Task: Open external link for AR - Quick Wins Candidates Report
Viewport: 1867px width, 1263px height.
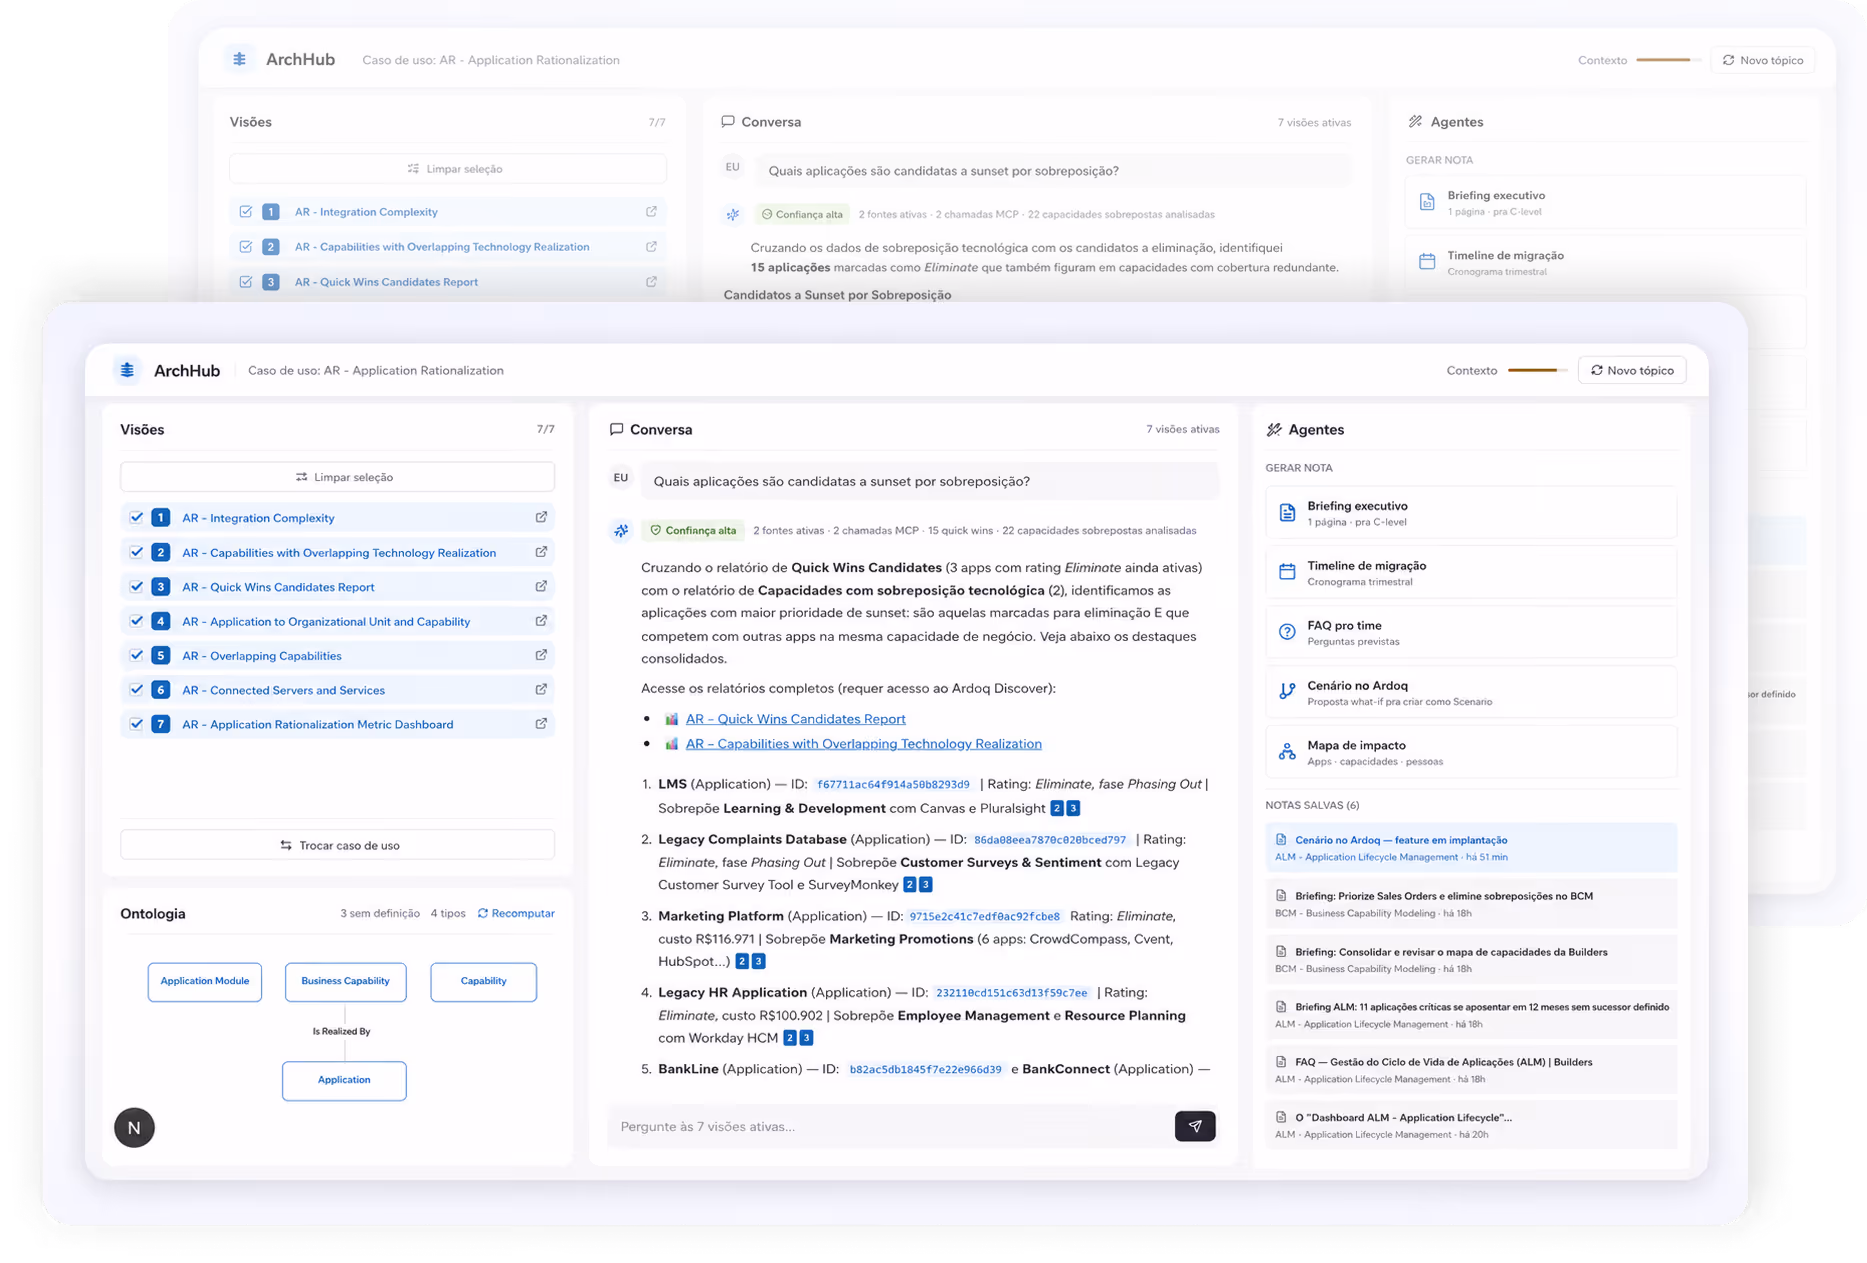Action: (x=541, y=586)
